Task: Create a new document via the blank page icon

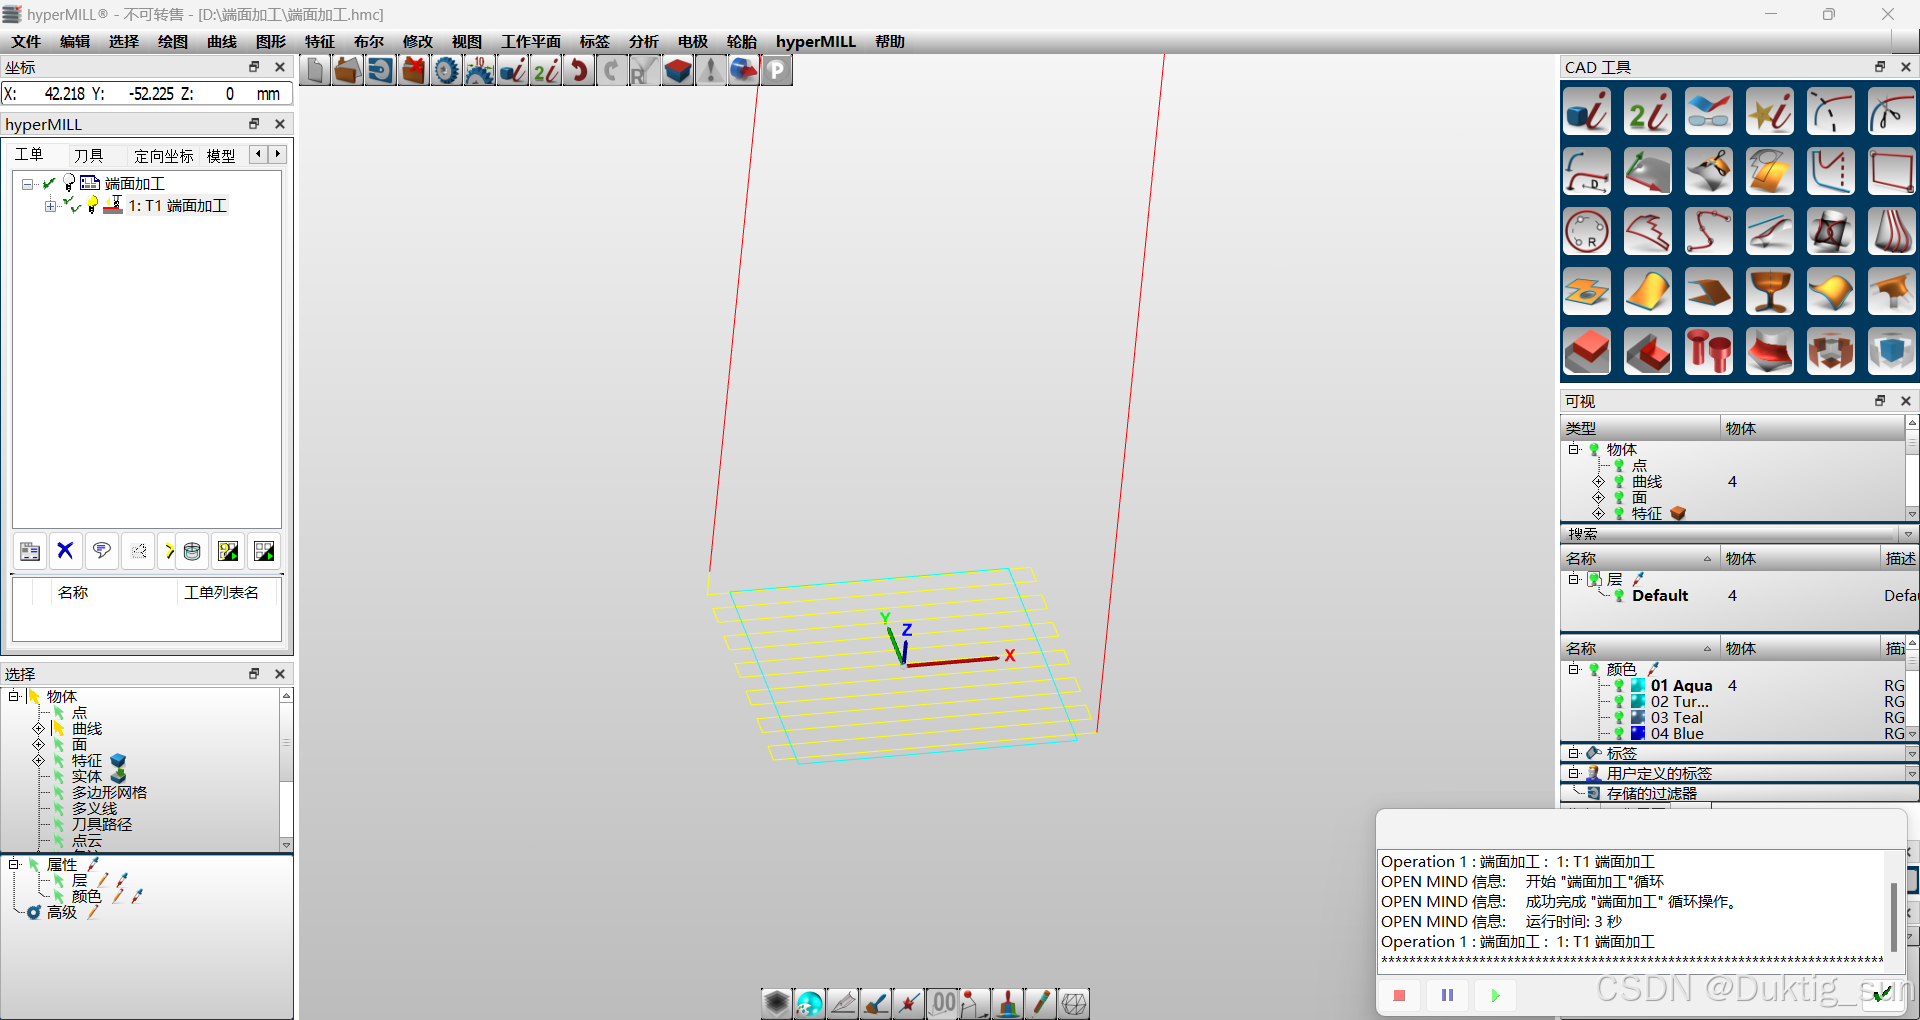Action: click(x=315, y=71)
